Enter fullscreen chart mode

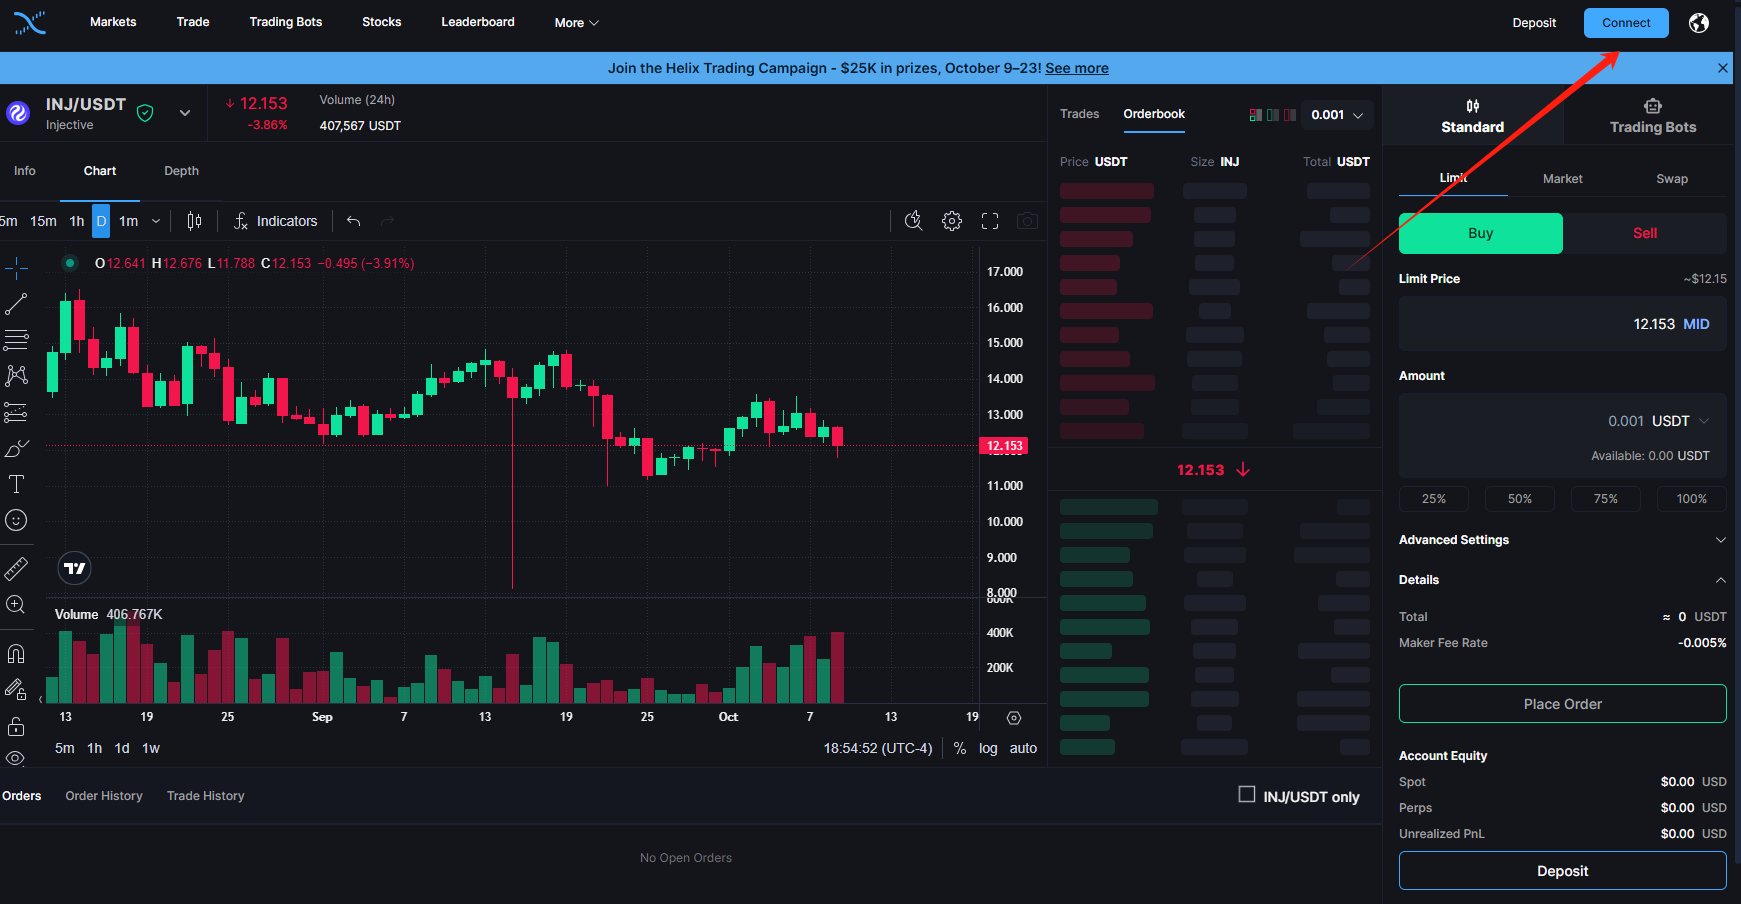pos(990,221)
